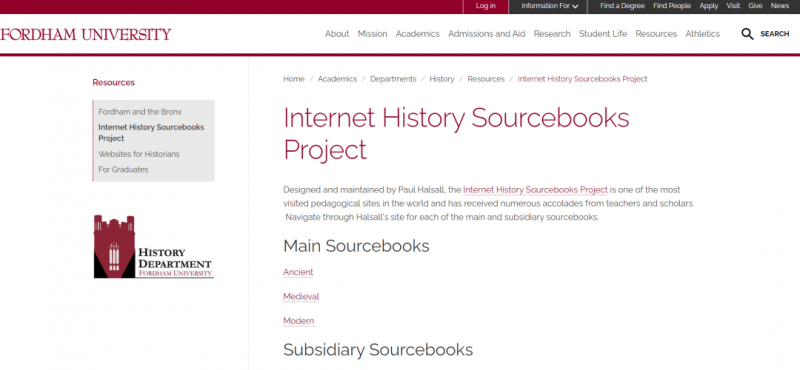Go to the Athletics menu
The image size is (800, 370).
[703, 34]
